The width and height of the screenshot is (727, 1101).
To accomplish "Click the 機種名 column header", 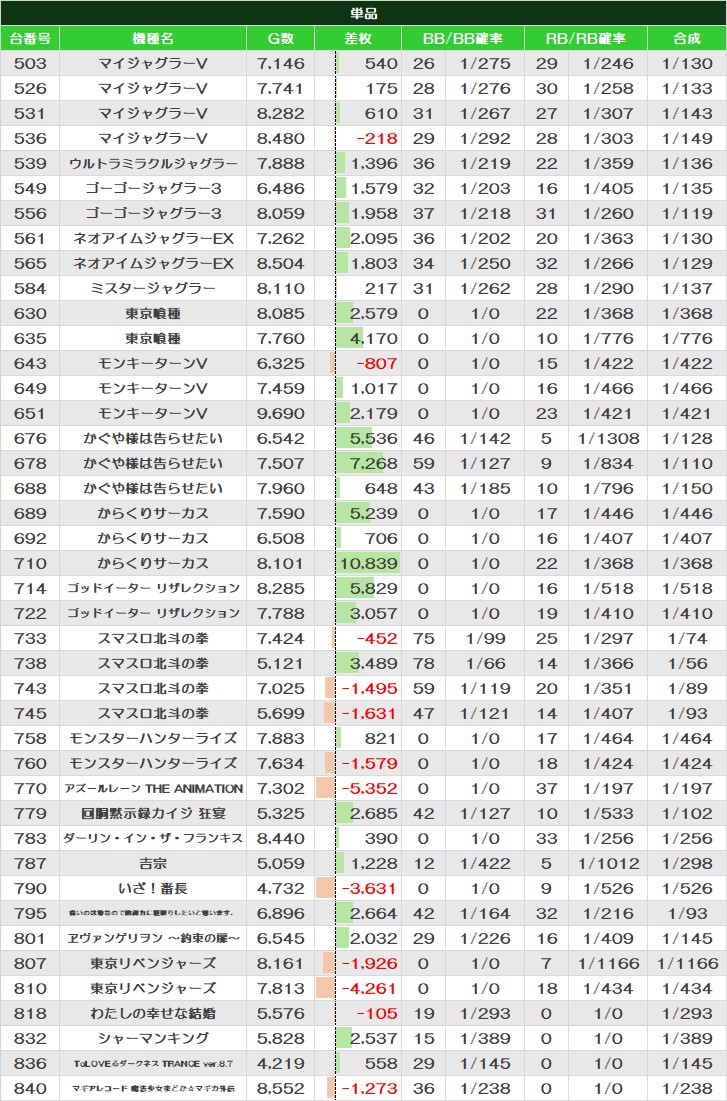I will [153, 39].
